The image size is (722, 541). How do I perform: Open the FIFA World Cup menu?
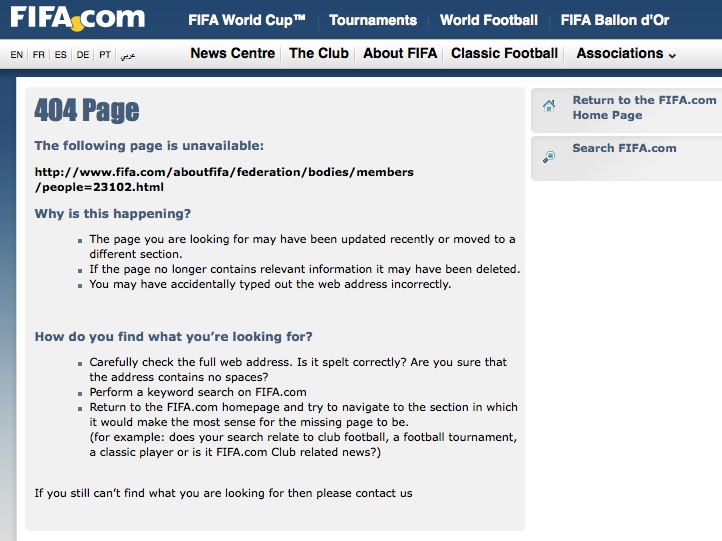click(x=246, y=20)
